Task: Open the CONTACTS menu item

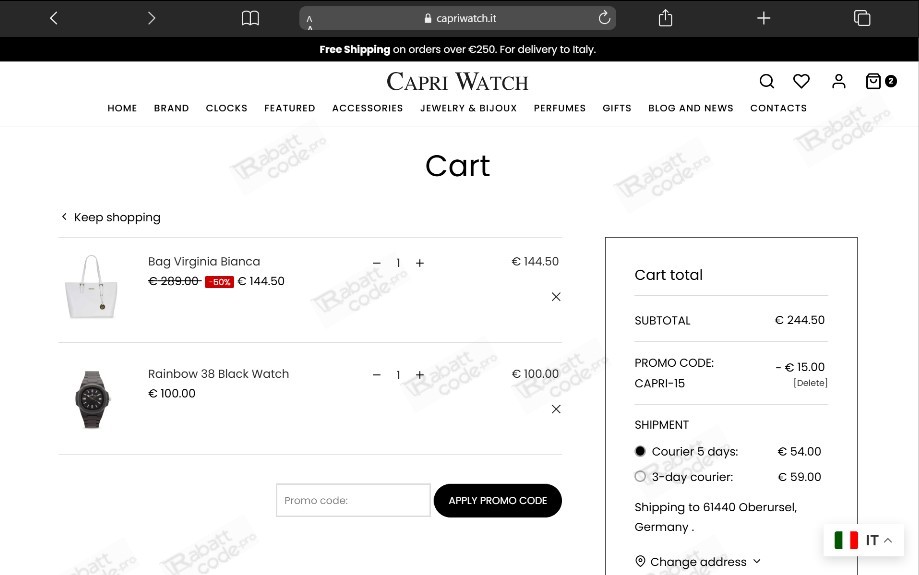Action: (x=778, y=108)
